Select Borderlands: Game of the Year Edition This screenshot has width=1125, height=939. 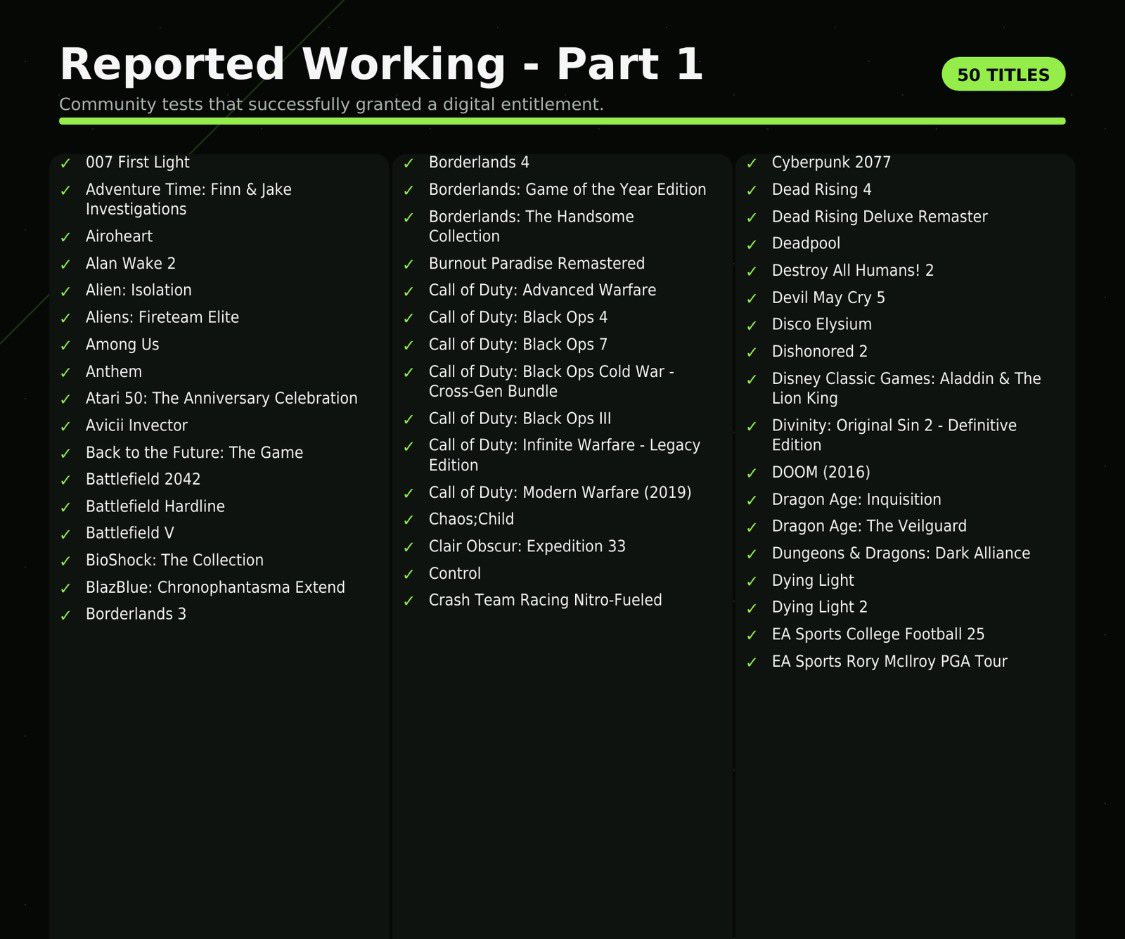pos(567,189)
